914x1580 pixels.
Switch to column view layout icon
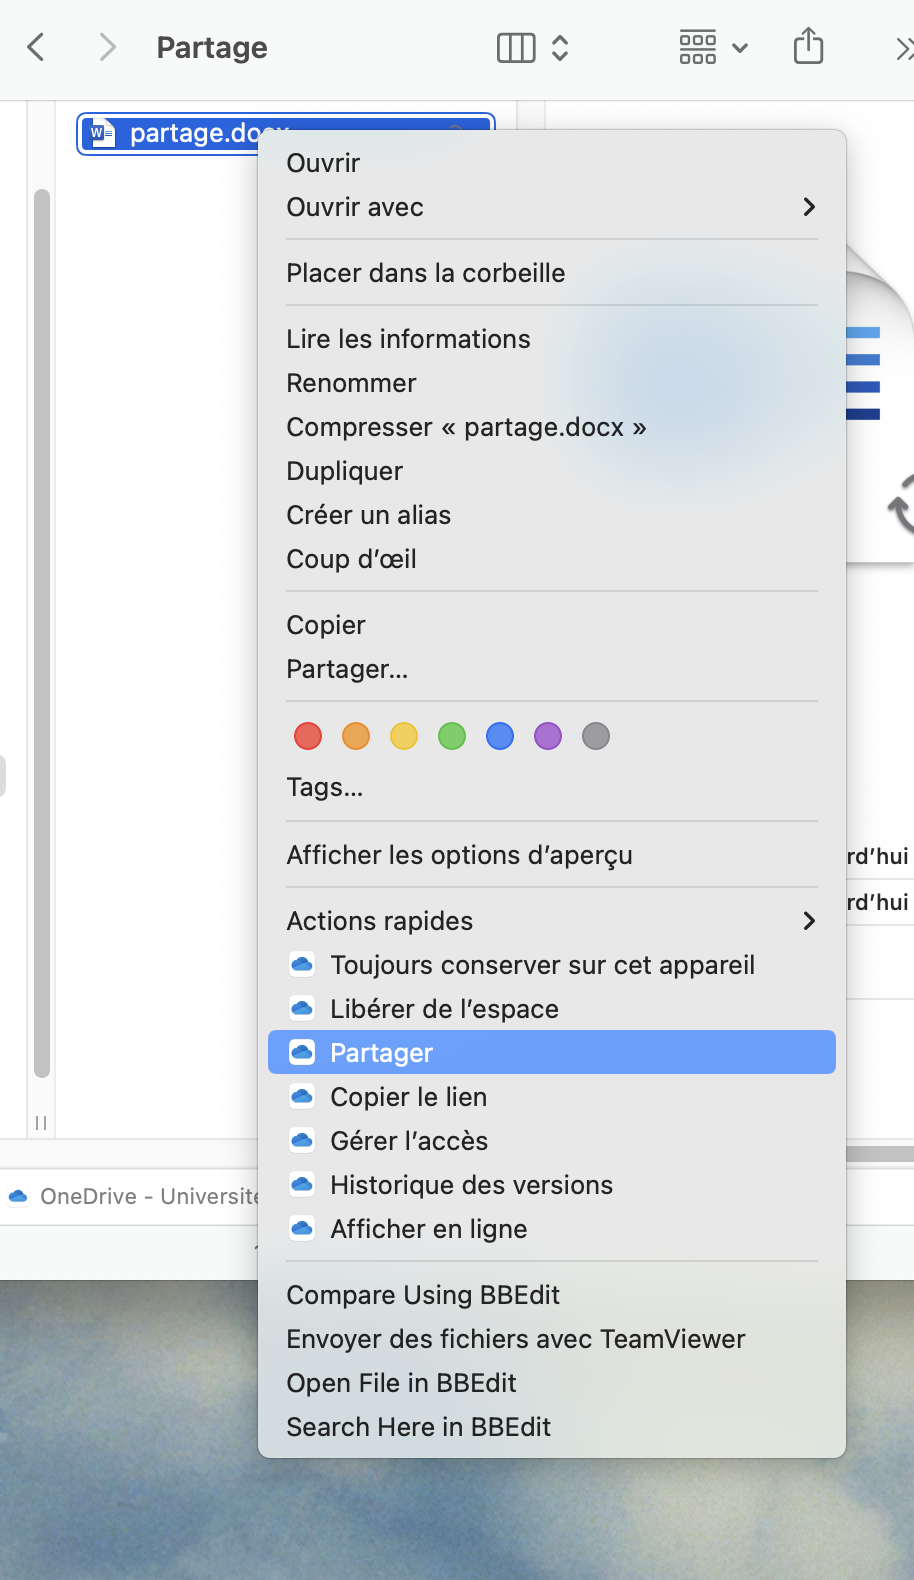[516, 47]
